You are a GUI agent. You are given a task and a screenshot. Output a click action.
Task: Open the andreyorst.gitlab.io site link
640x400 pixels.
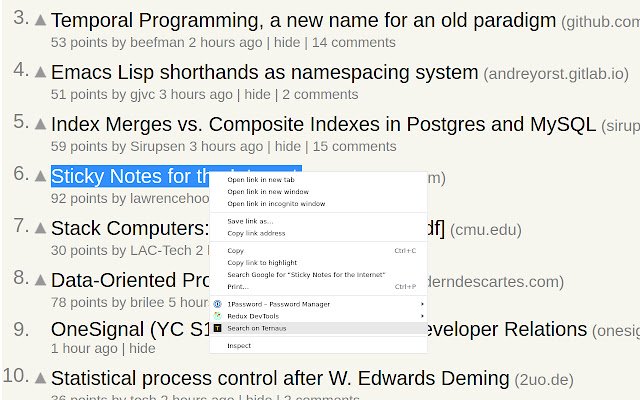pos(556,74)
